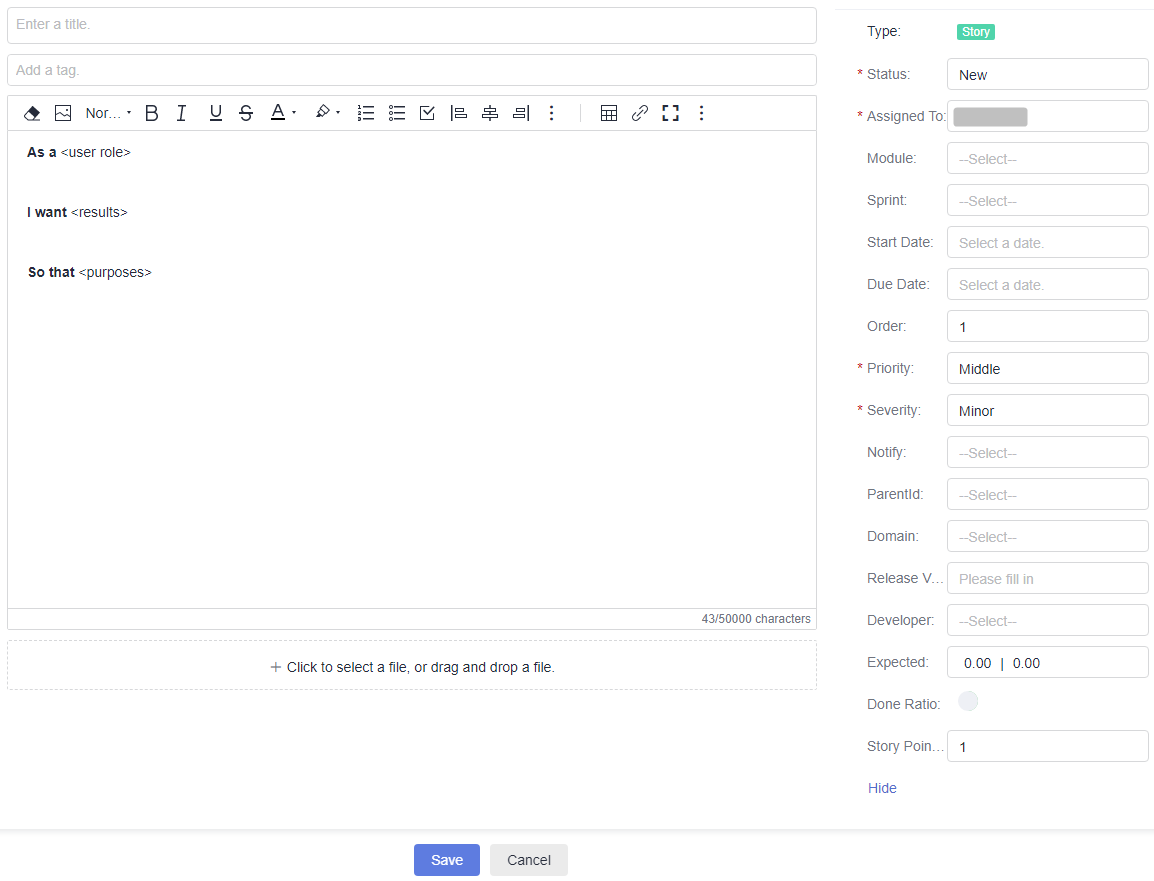Open the Notify select dropdown
This screenshot has height=881, width=1154.
coord(1047,452)
